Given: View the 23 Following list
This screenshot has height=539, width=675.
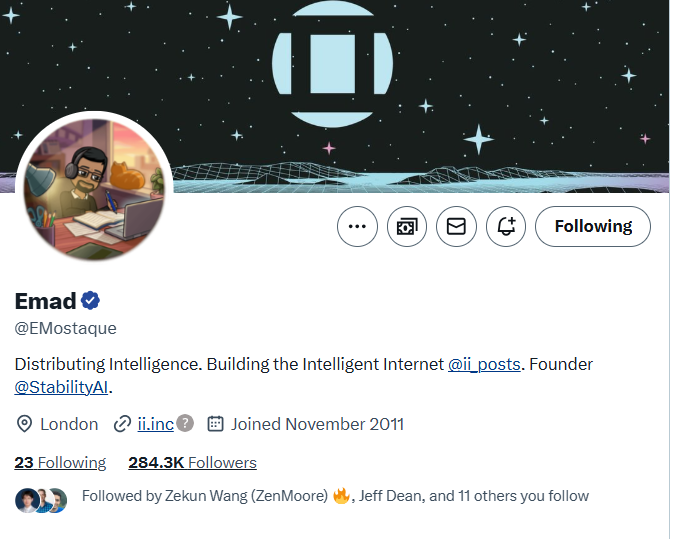Looking at the screenshot, I should click(x=60, y=462).
